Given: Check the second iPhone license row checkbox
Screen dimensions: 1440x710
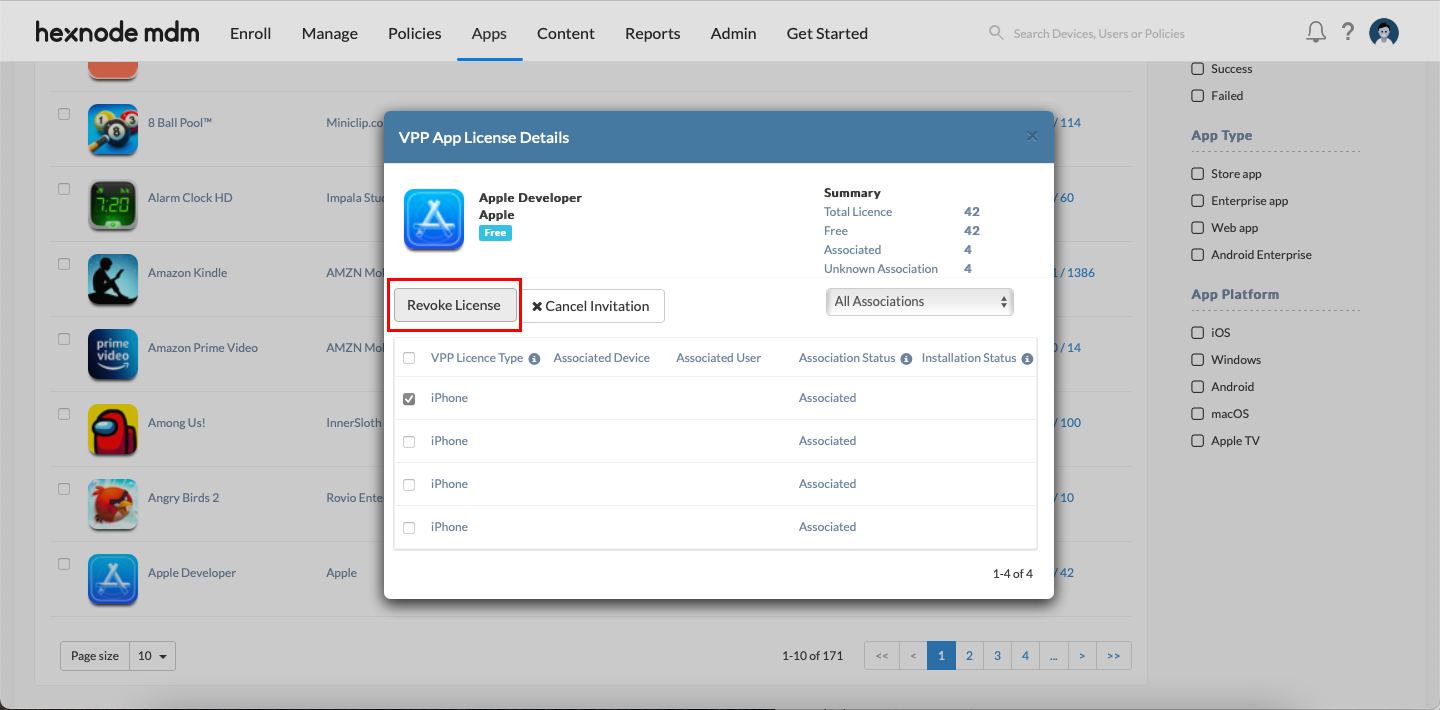Looking at the screenshot, I should point(409,441).
